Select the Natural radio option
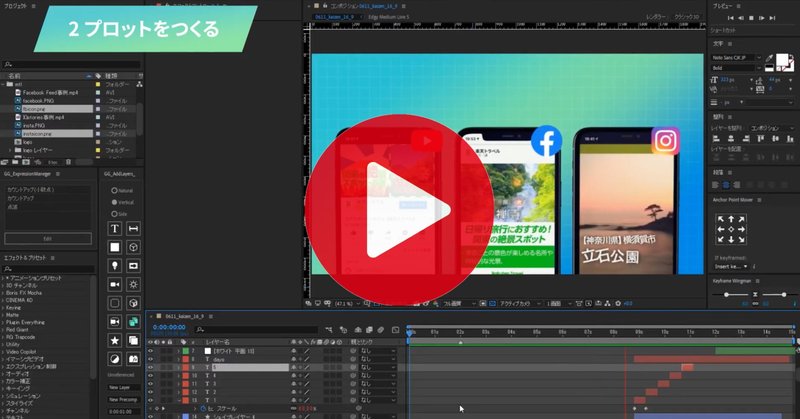 (x=114, y=190)
